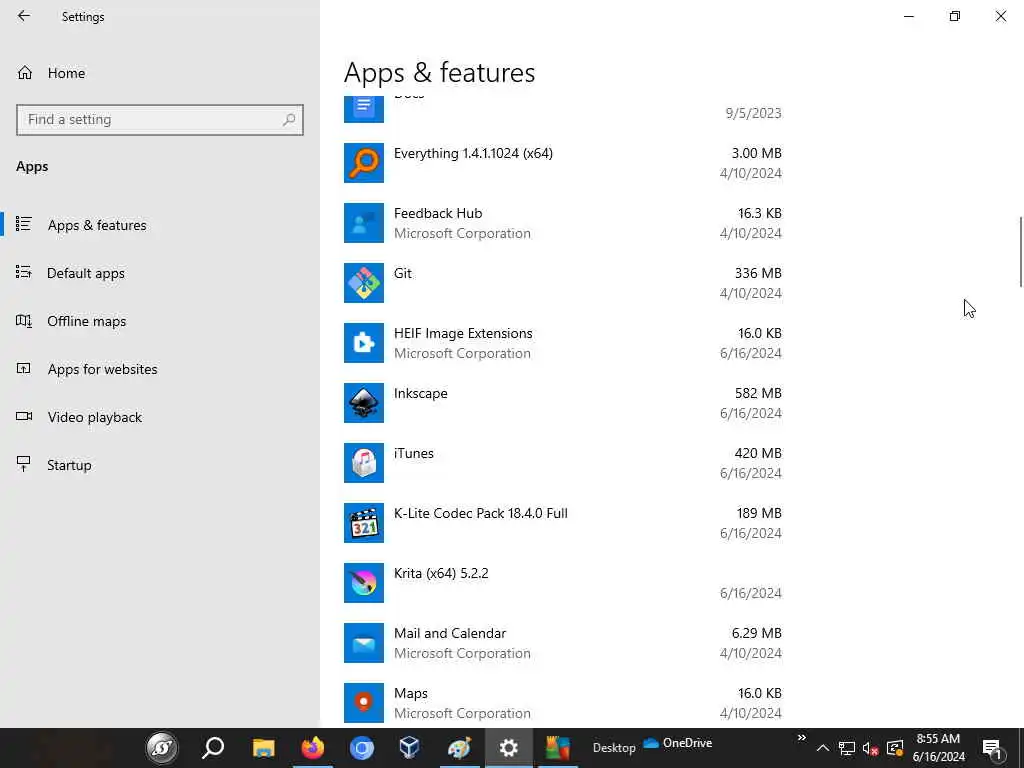Click the Startup sidebar icon
1024x768 pixels.
click(x=24, y=464)
